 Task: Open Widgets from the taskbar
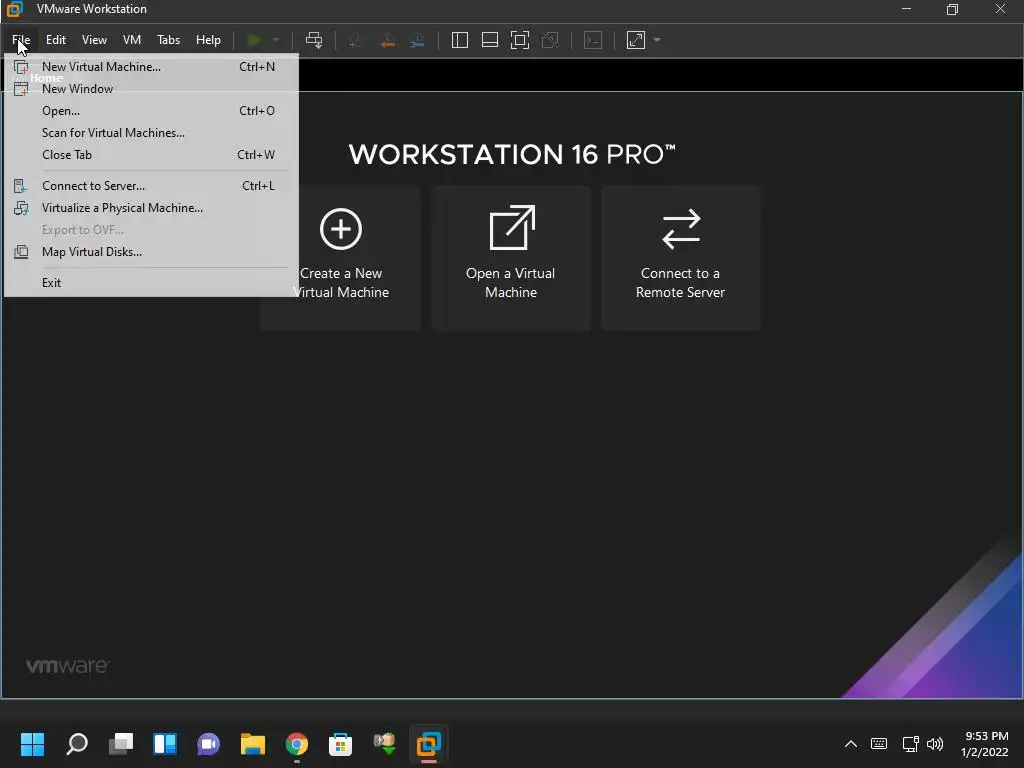165,744
